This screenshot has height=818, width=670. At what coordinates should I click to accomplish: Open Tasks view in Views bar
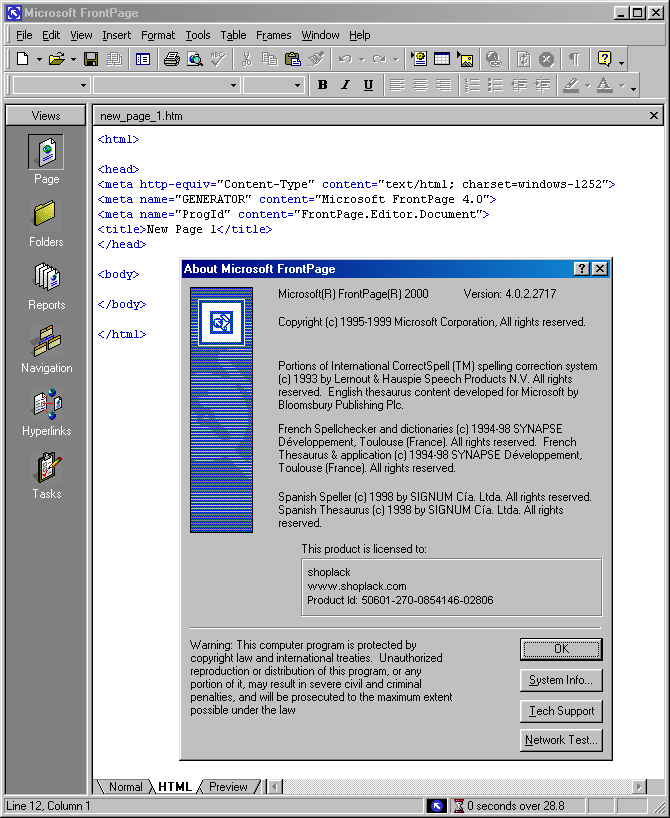[46, 475]
